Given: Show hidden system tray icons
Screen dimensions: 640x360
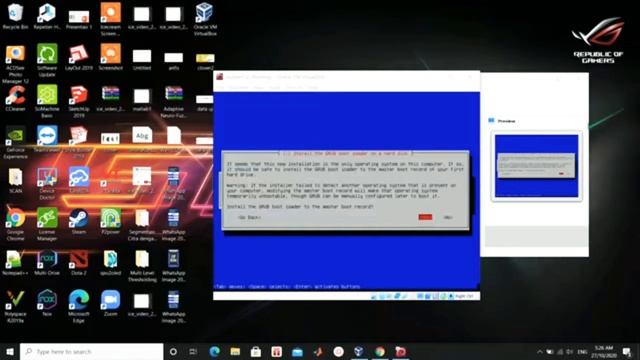Looking at the screenshot, I should (x=540, y=351).
